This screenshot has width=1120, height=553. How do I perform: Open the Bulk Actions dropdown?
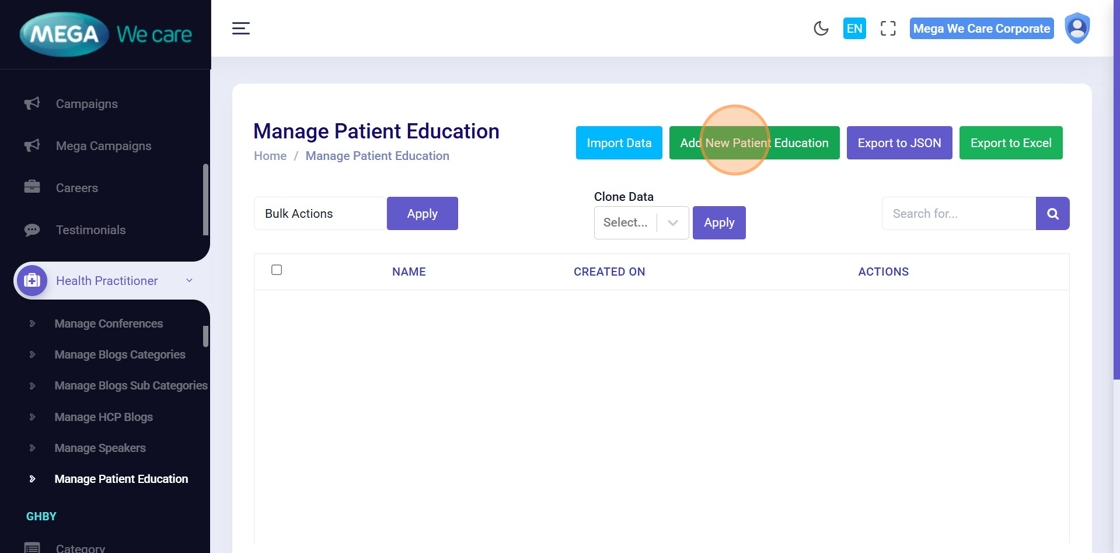[x=320, y=213]
